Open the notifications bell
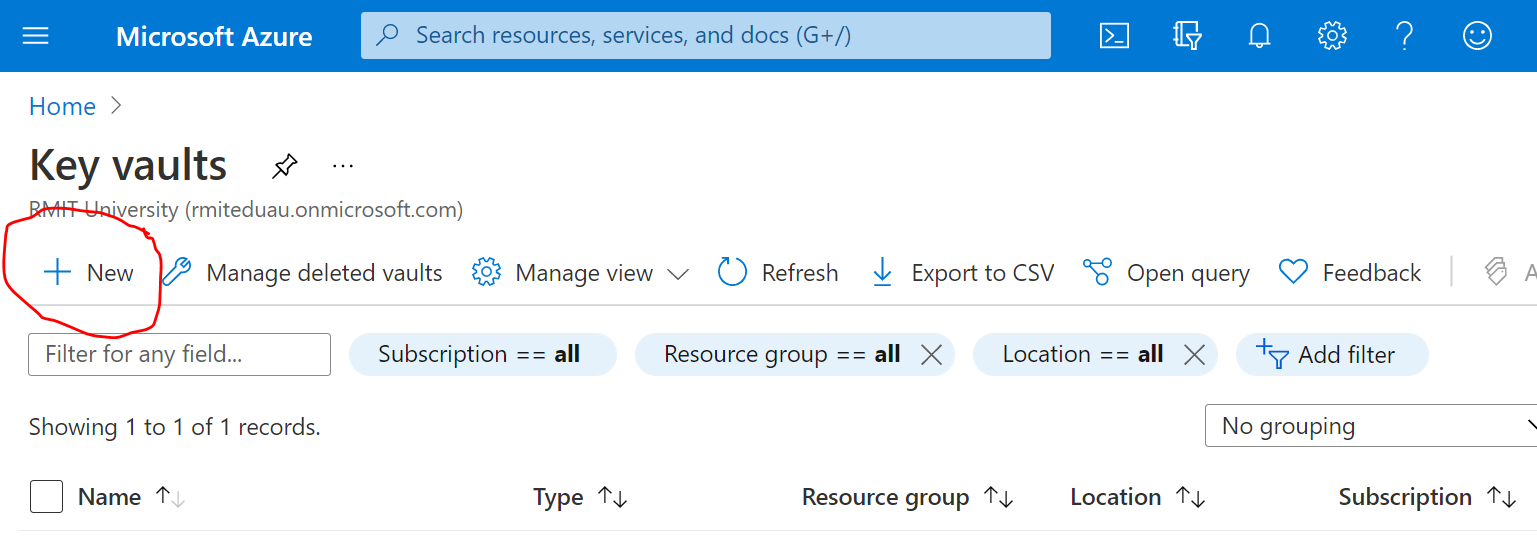 (x=1259, y=36)
